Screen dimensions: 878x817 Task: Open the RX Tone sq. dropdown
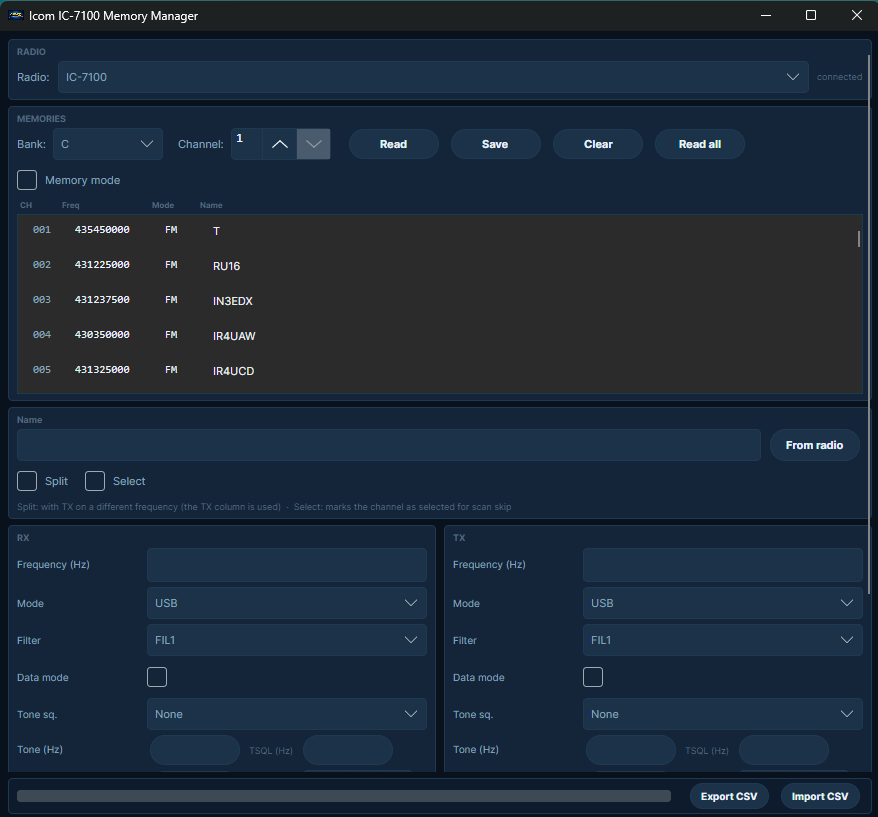(287, 714)
